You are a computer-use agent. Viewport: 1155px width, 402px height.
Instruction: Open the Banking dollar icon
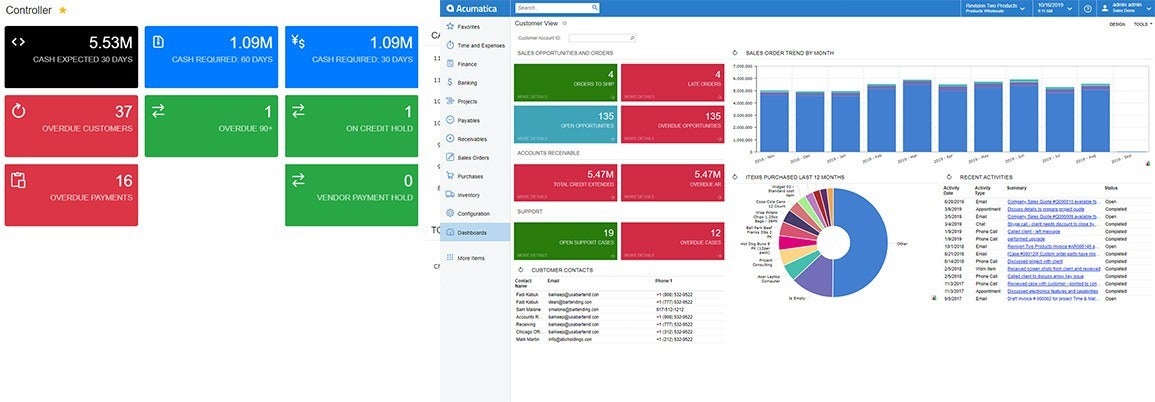(x=450, y=82)
